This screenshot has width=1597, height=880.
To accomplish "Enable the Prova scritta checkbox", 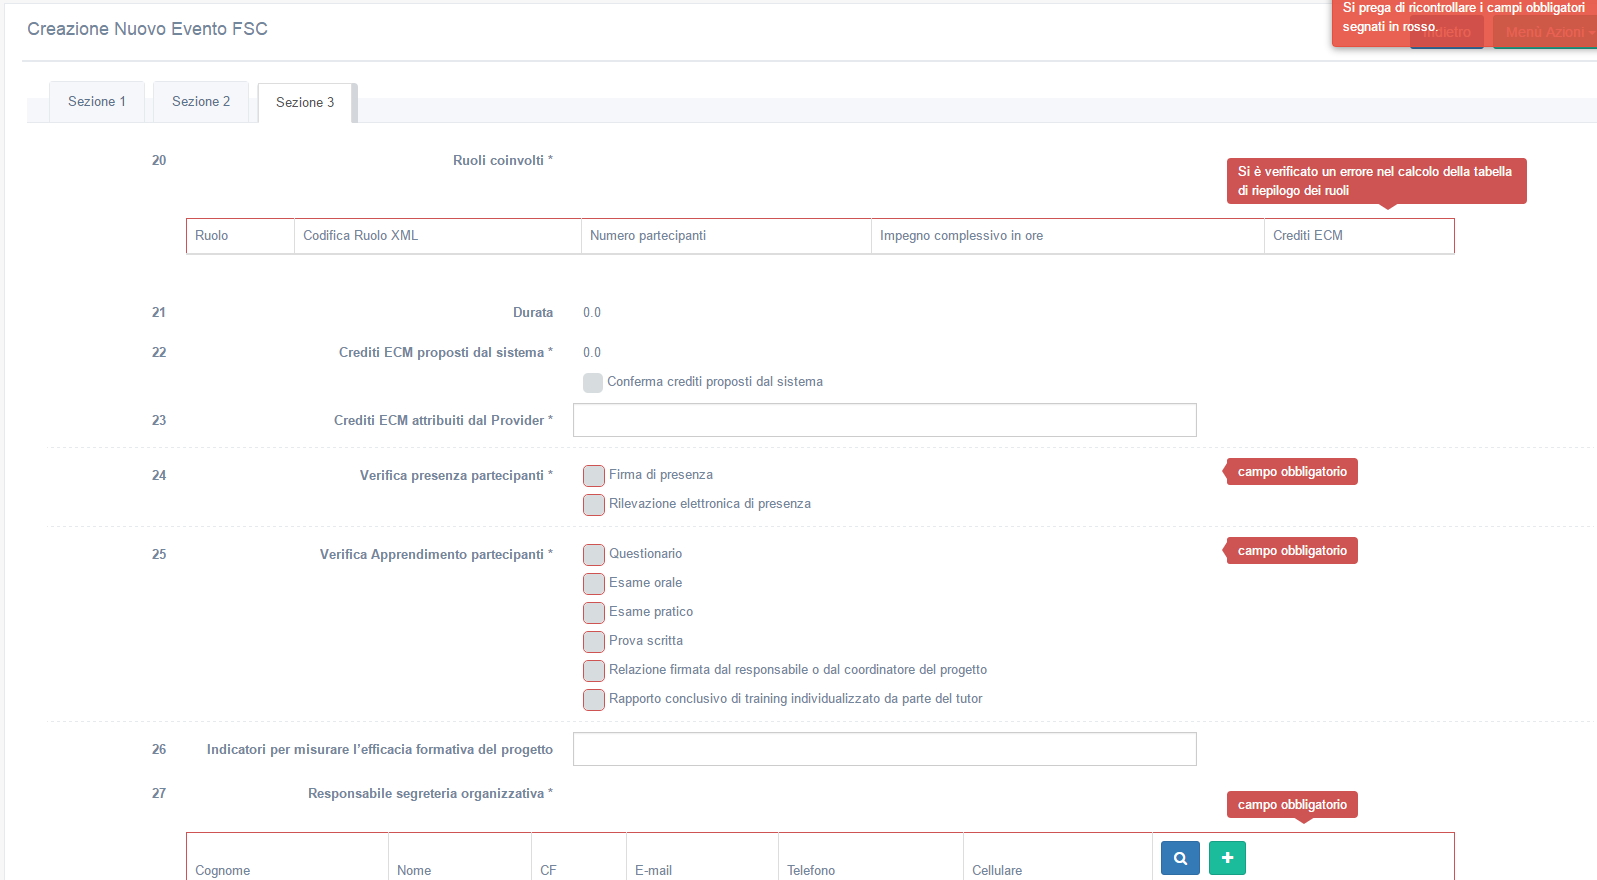I will pos(594,641).
